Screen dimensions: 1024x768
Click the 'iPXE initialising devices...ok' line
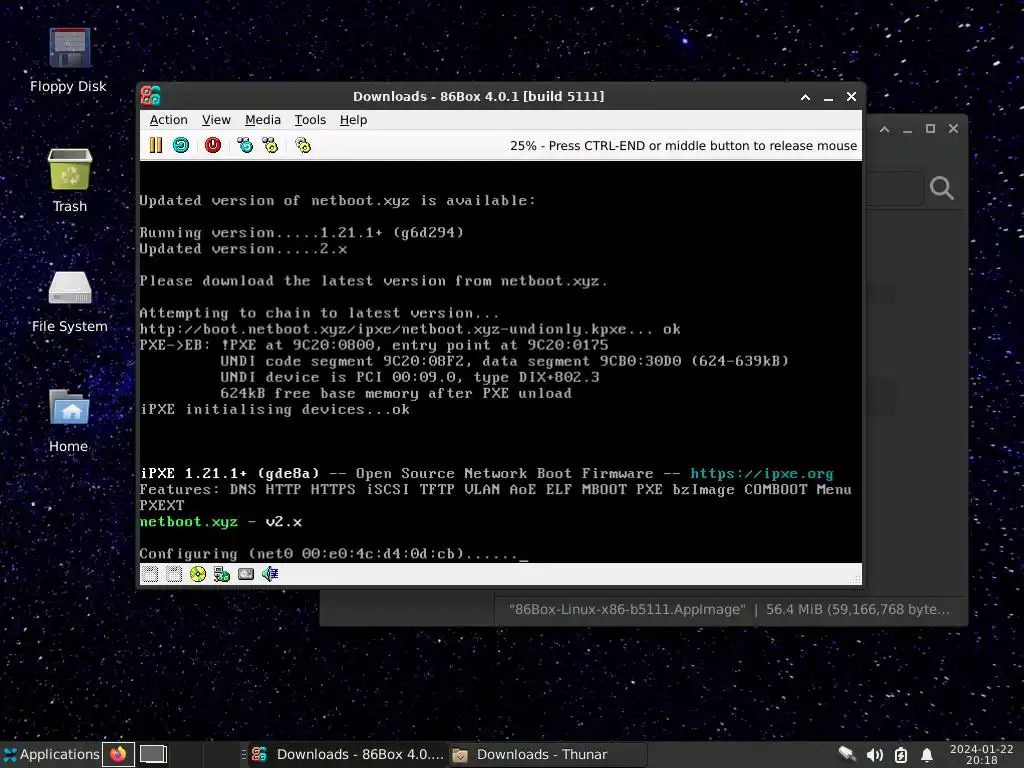pyautogui.click(x=275, y=409)
